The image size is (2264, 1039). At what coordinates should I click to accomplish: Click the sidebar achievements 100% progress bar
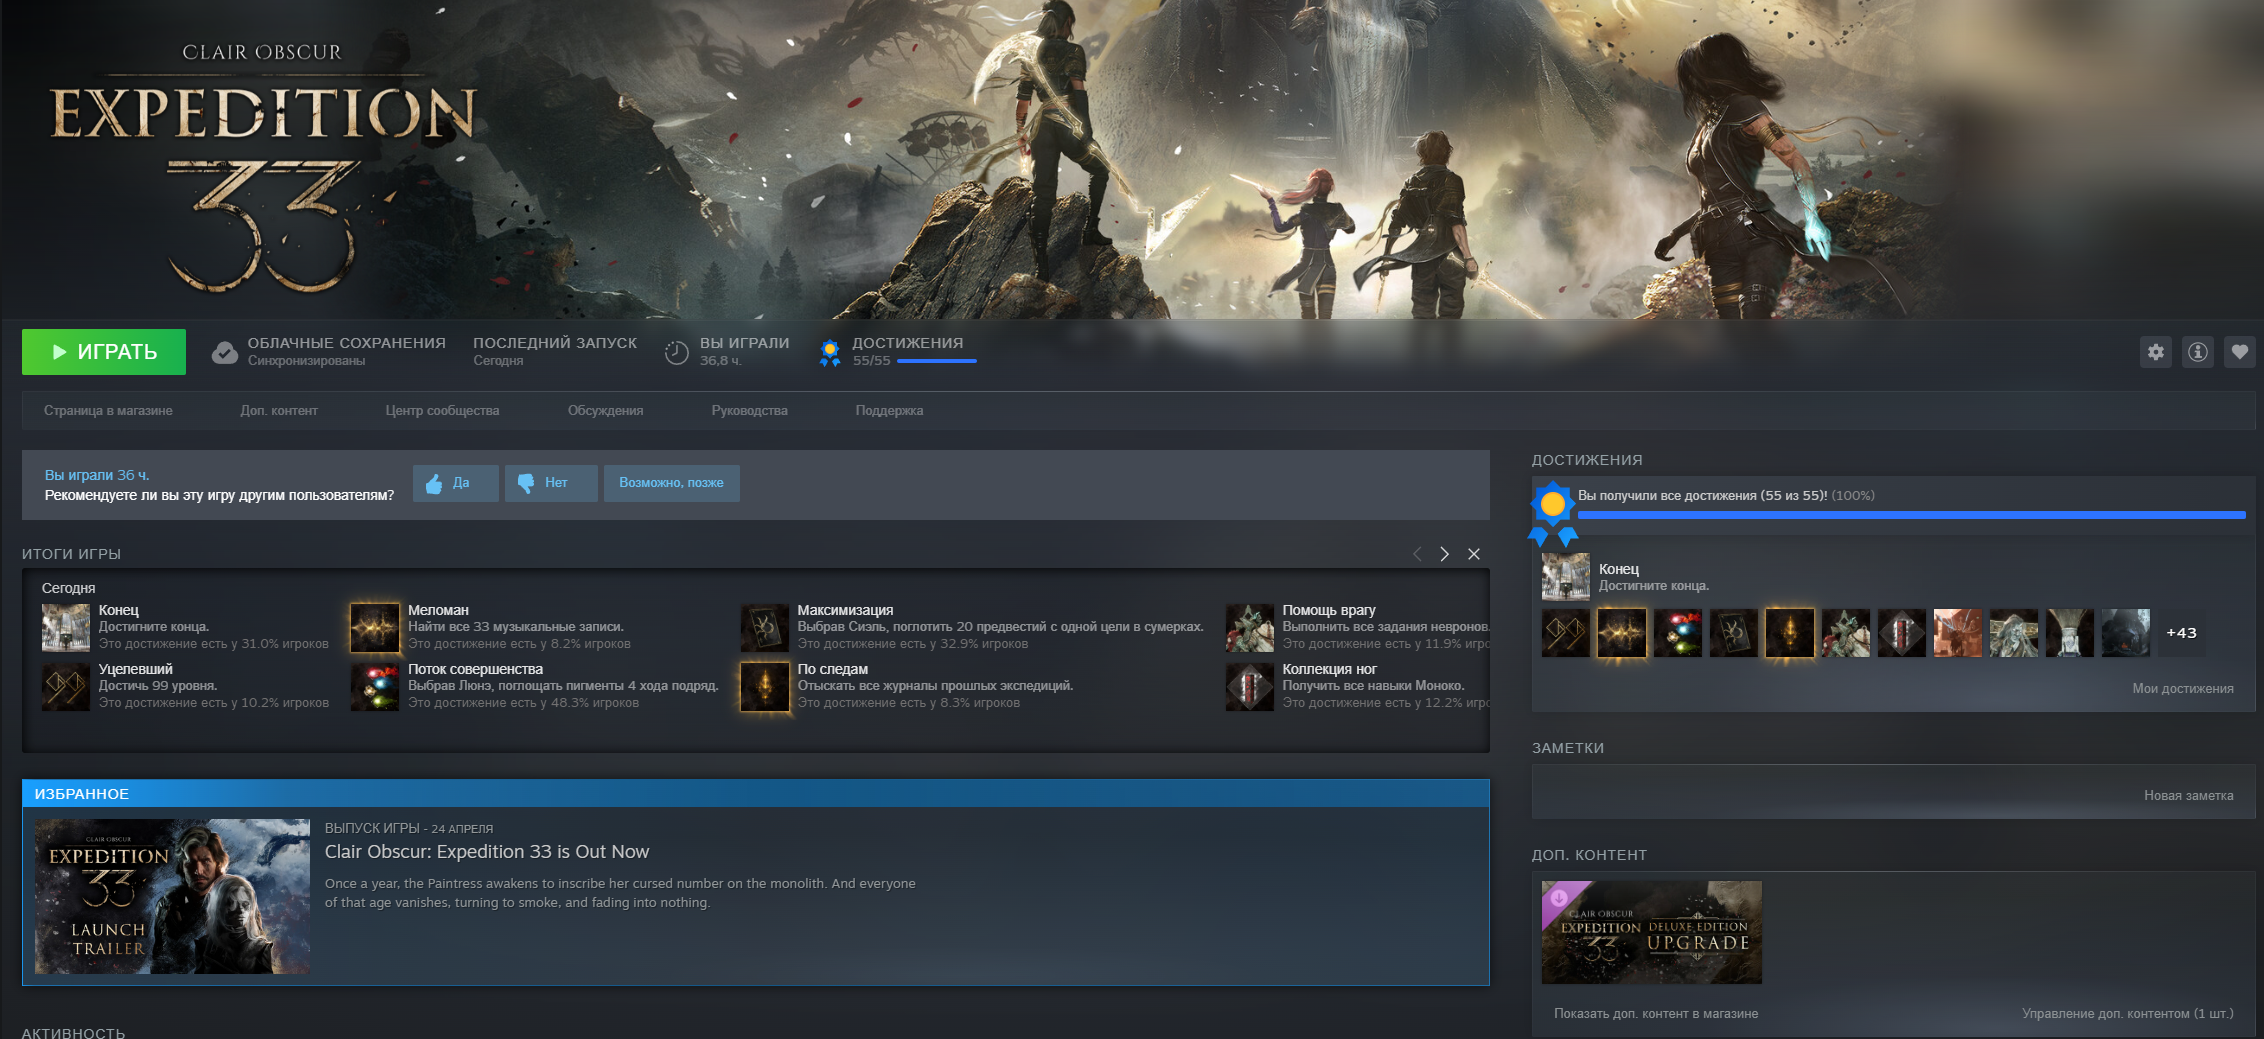pyautogui.click(x=1912, y=515)
